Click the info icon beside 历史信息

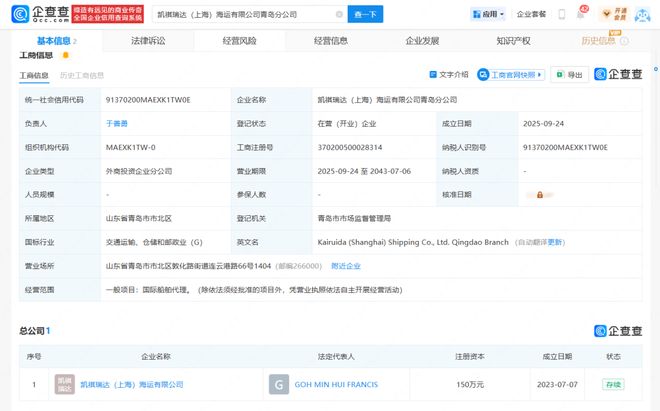click(x=625, y=41)
